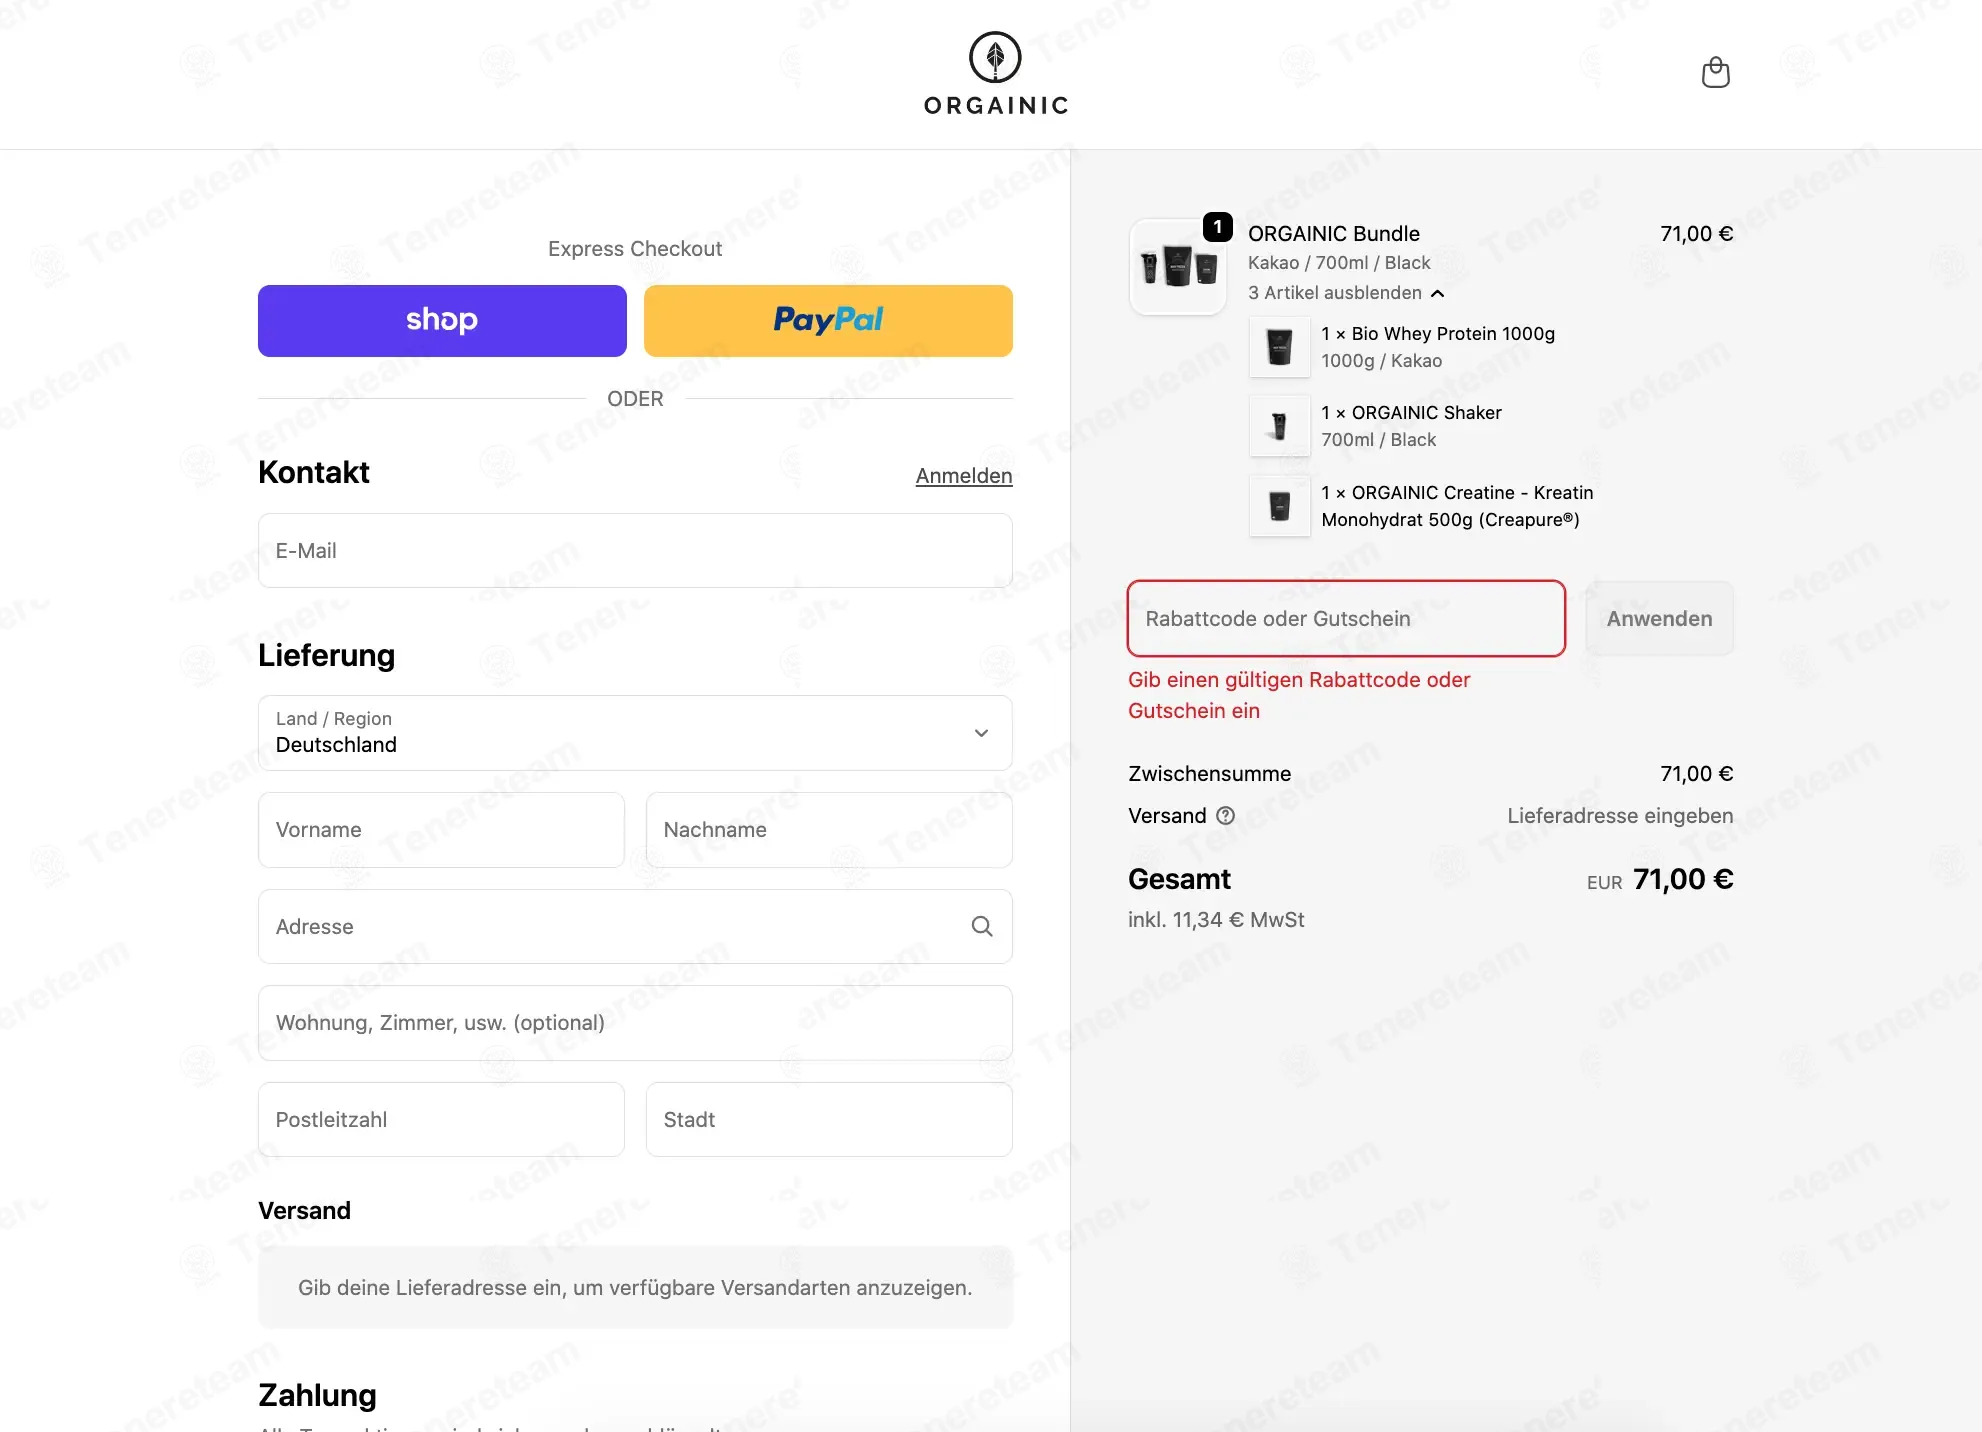The width and height of the screenshot is (1982, 1432).
Task: Click the Bio Whey Protein 1000g thumbnail
Action: click(1279, 347)
